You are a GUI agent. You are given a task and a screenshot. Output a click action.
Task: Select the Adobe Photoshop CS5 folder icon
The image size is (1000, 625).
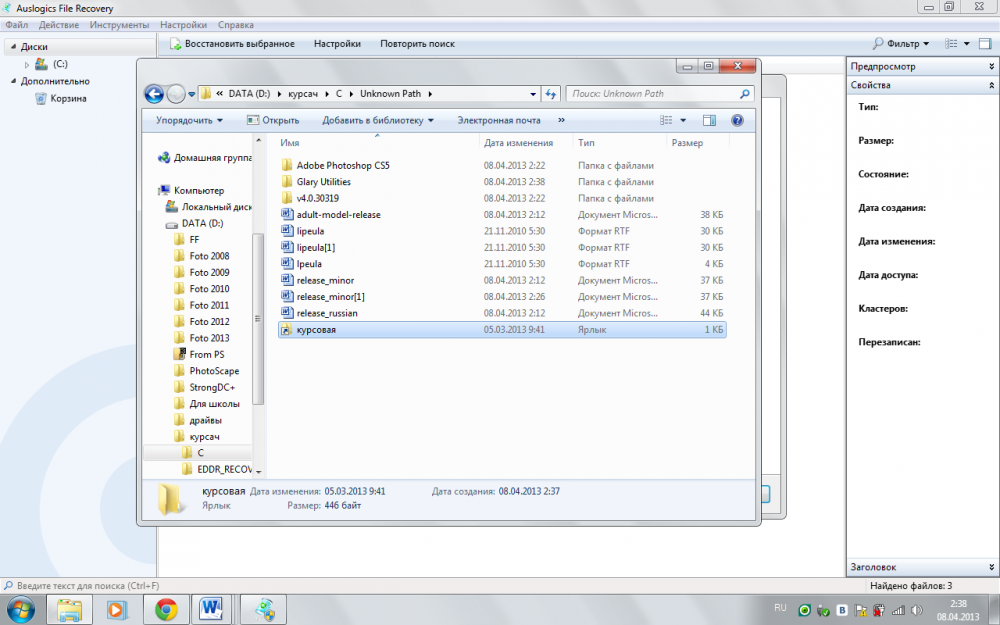point(287,165)
